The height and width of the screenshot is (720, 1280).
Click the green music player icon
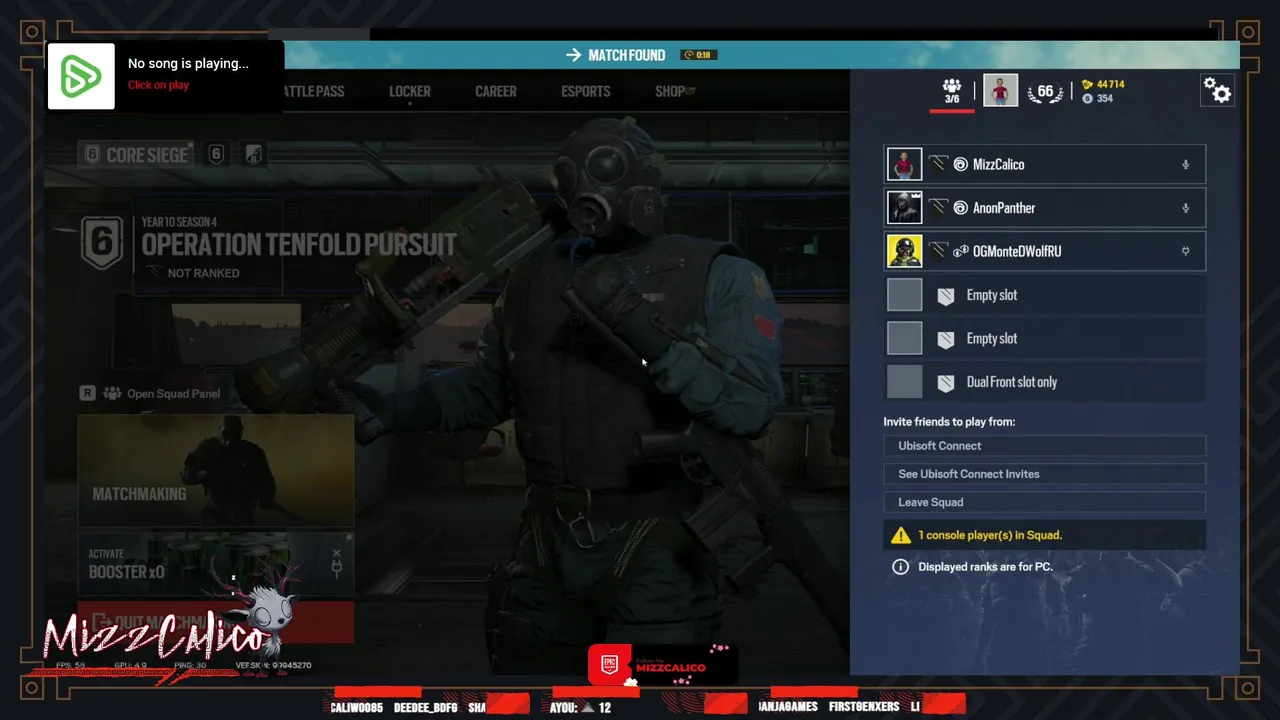coord(81,76)
